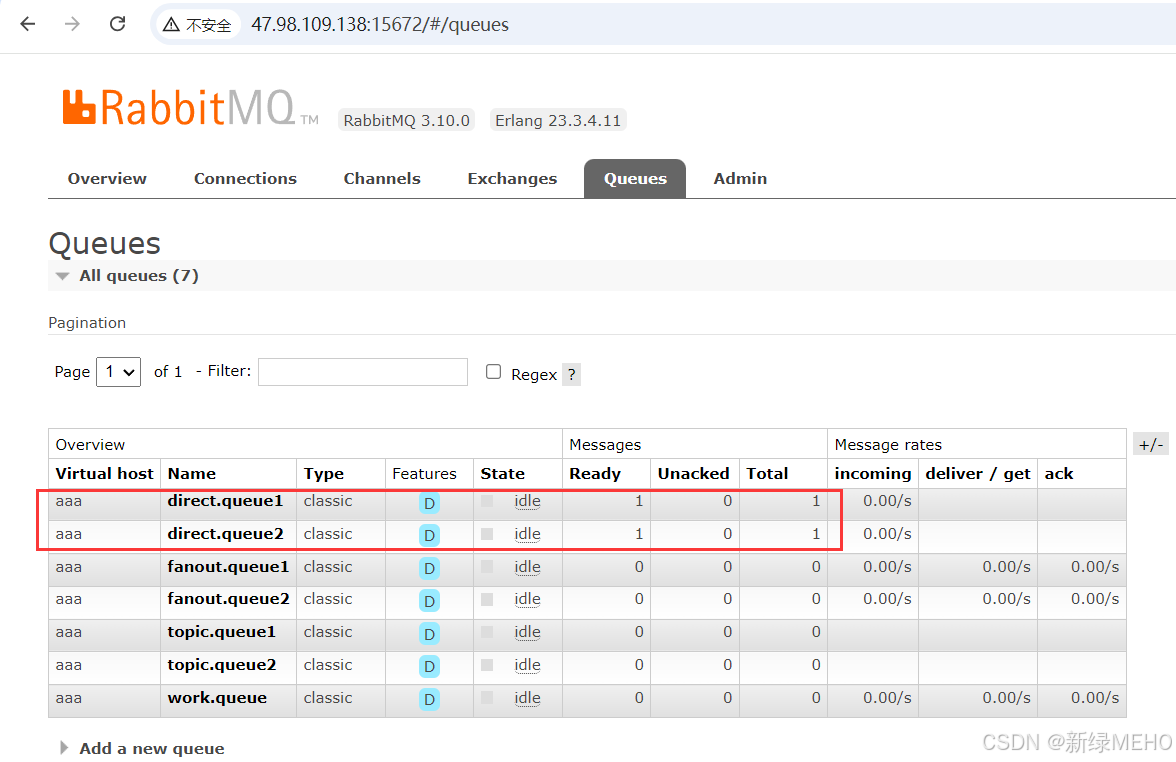
Task: Click the idle state of direct.queue1
Action: [x=527, y=501]
